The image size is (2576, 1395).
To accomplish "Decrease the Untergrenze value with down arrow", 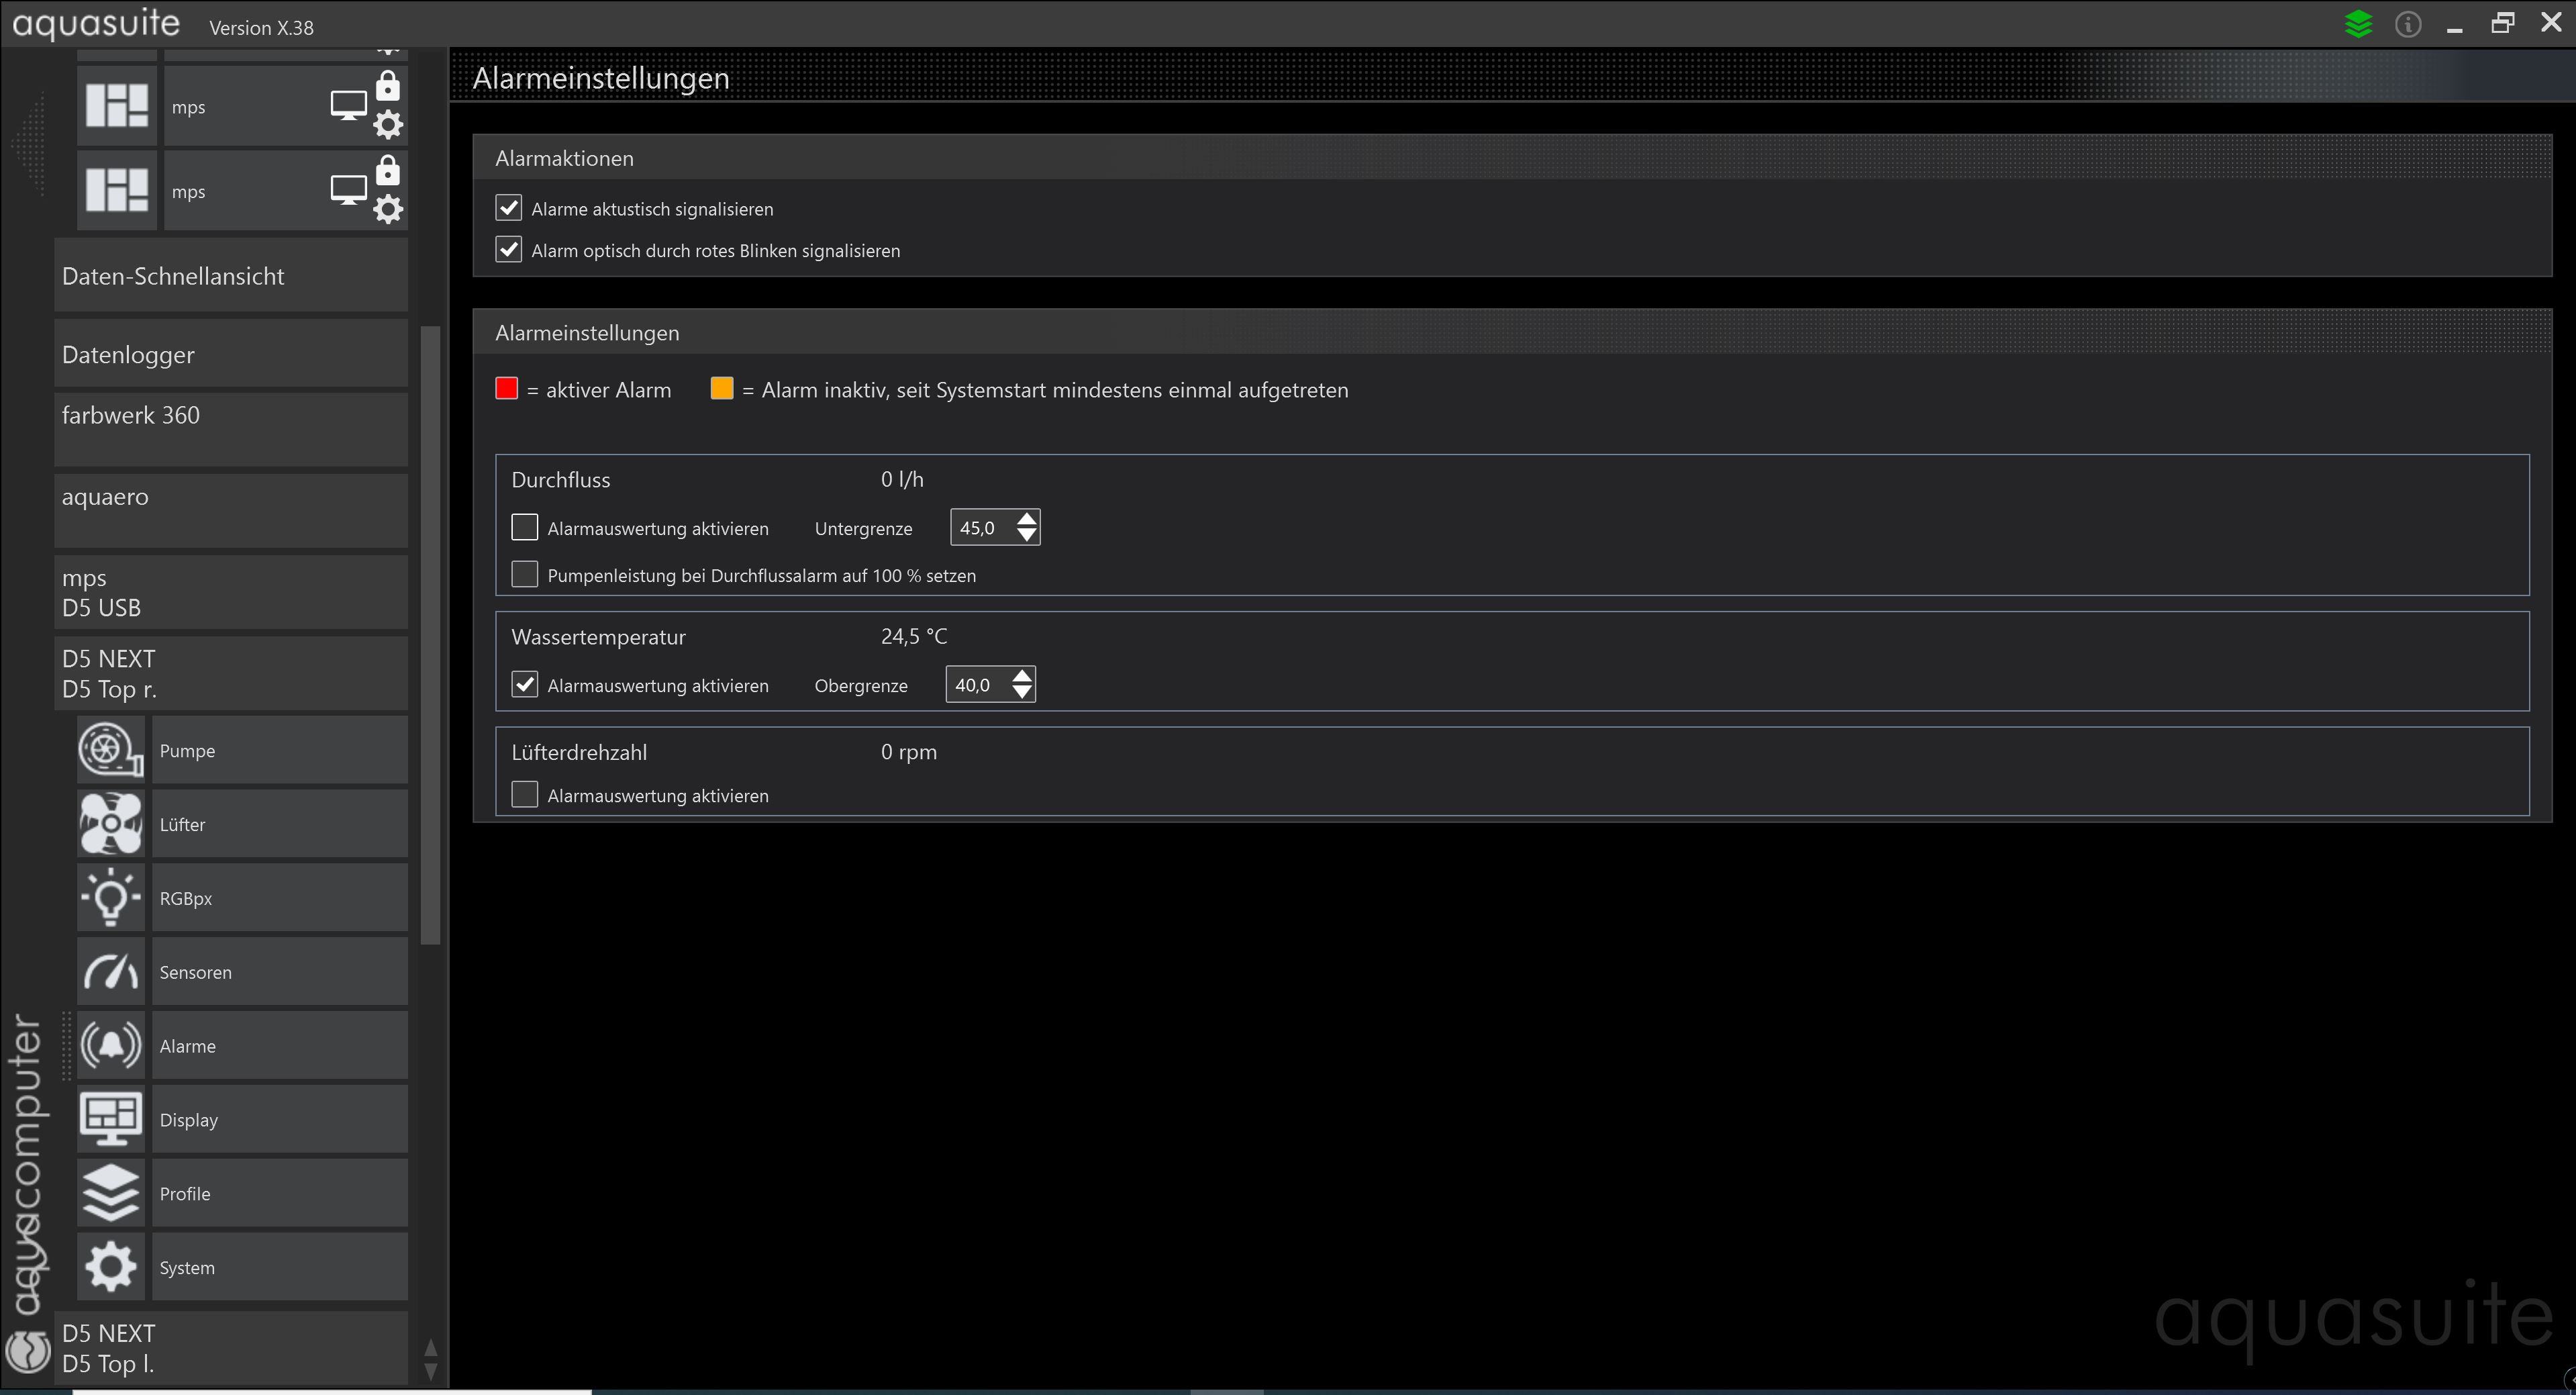I will click(x=1026, y=536).
